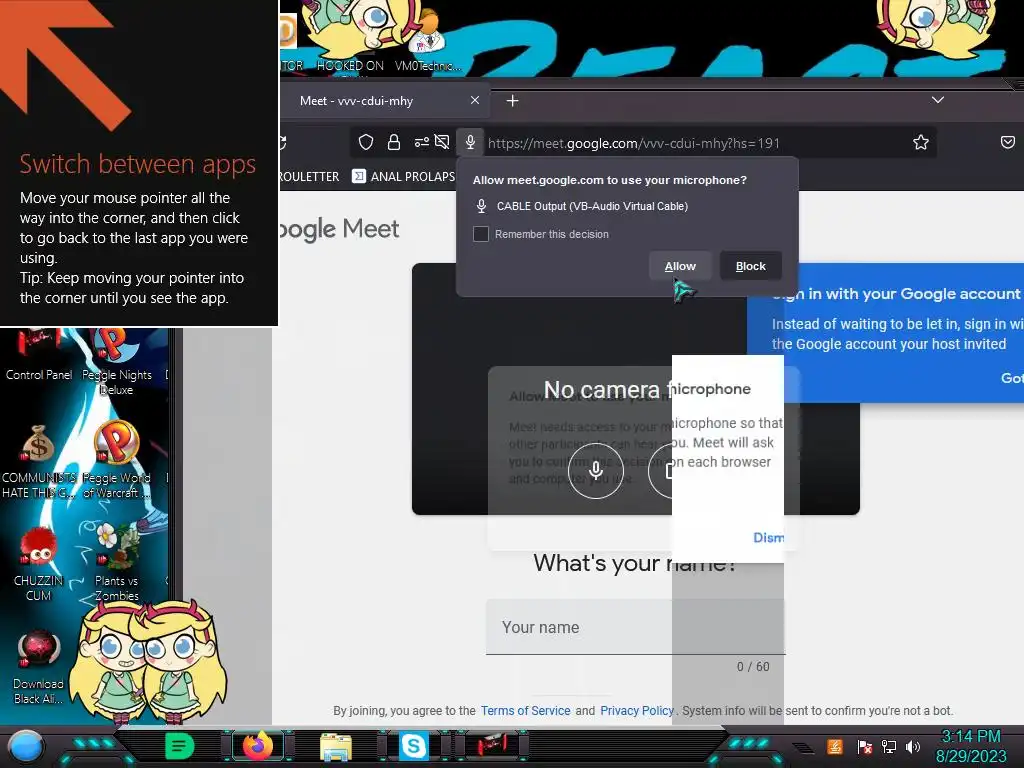
Task: Open Pocket save icon in Firefox toolbar
Action: point(1008,142)
